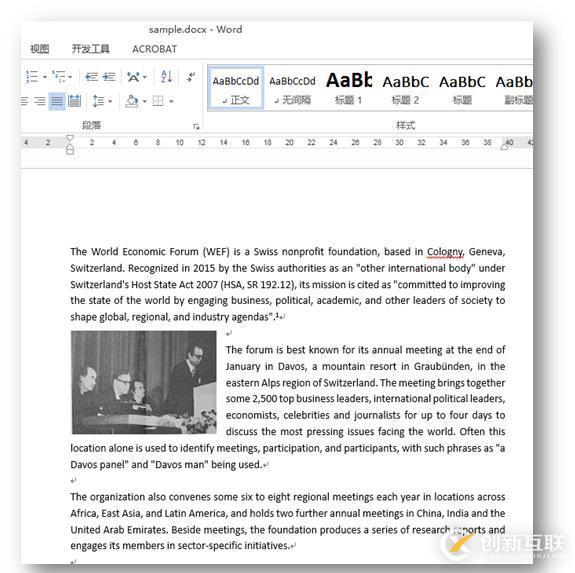The width and height of the screenshot is (575, 573).
Task: Open the shading color dropdown arrow
Action: pos(144,101)
